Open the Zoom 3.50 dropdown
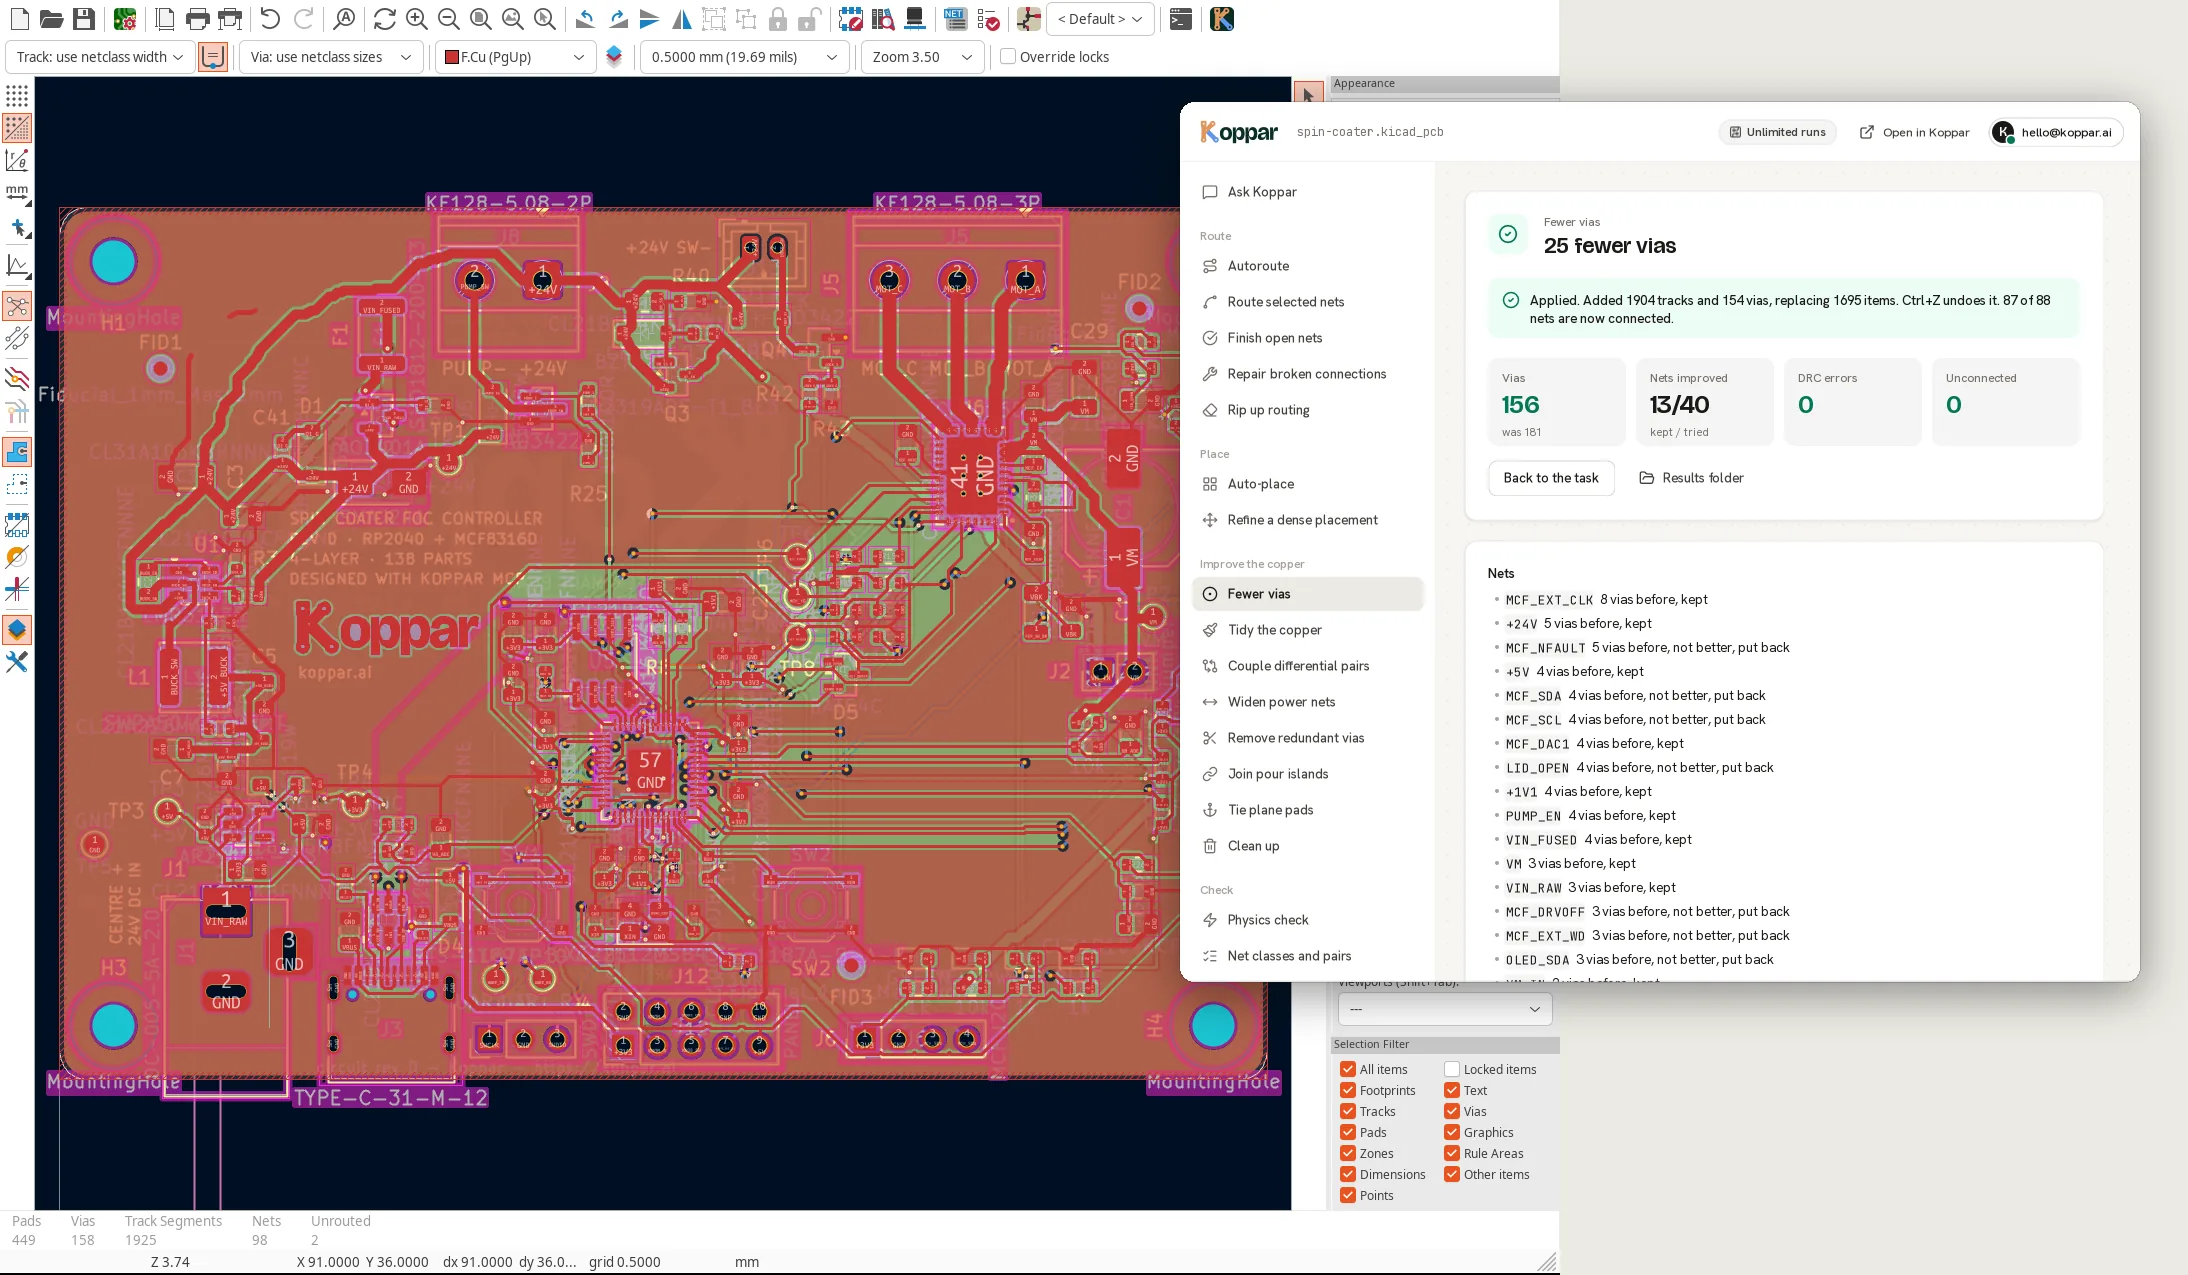The height and width of the screenshot is (1275, 2188). coord(922,57)
